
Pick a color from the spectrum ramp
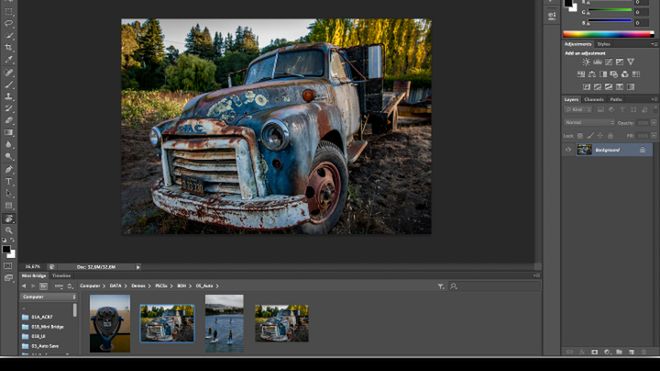608,35
